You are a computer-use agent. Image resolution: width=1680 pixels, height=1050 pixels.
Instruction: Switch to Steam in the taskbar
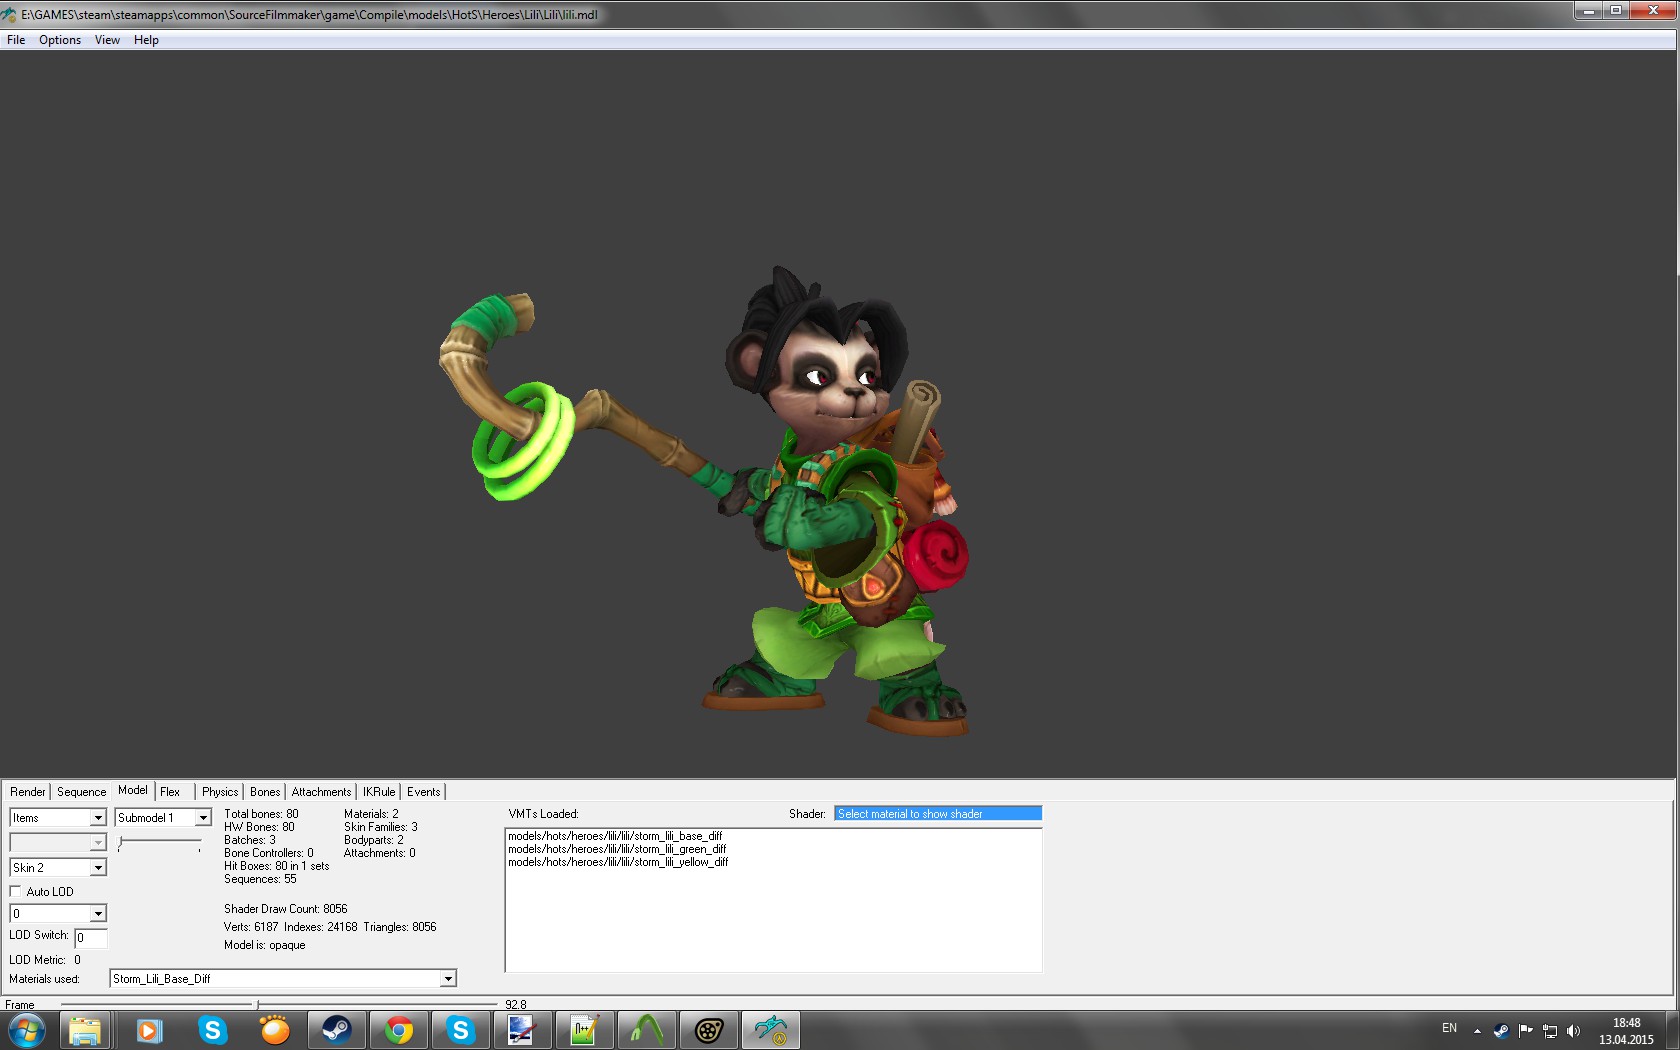click(336, 1030)
